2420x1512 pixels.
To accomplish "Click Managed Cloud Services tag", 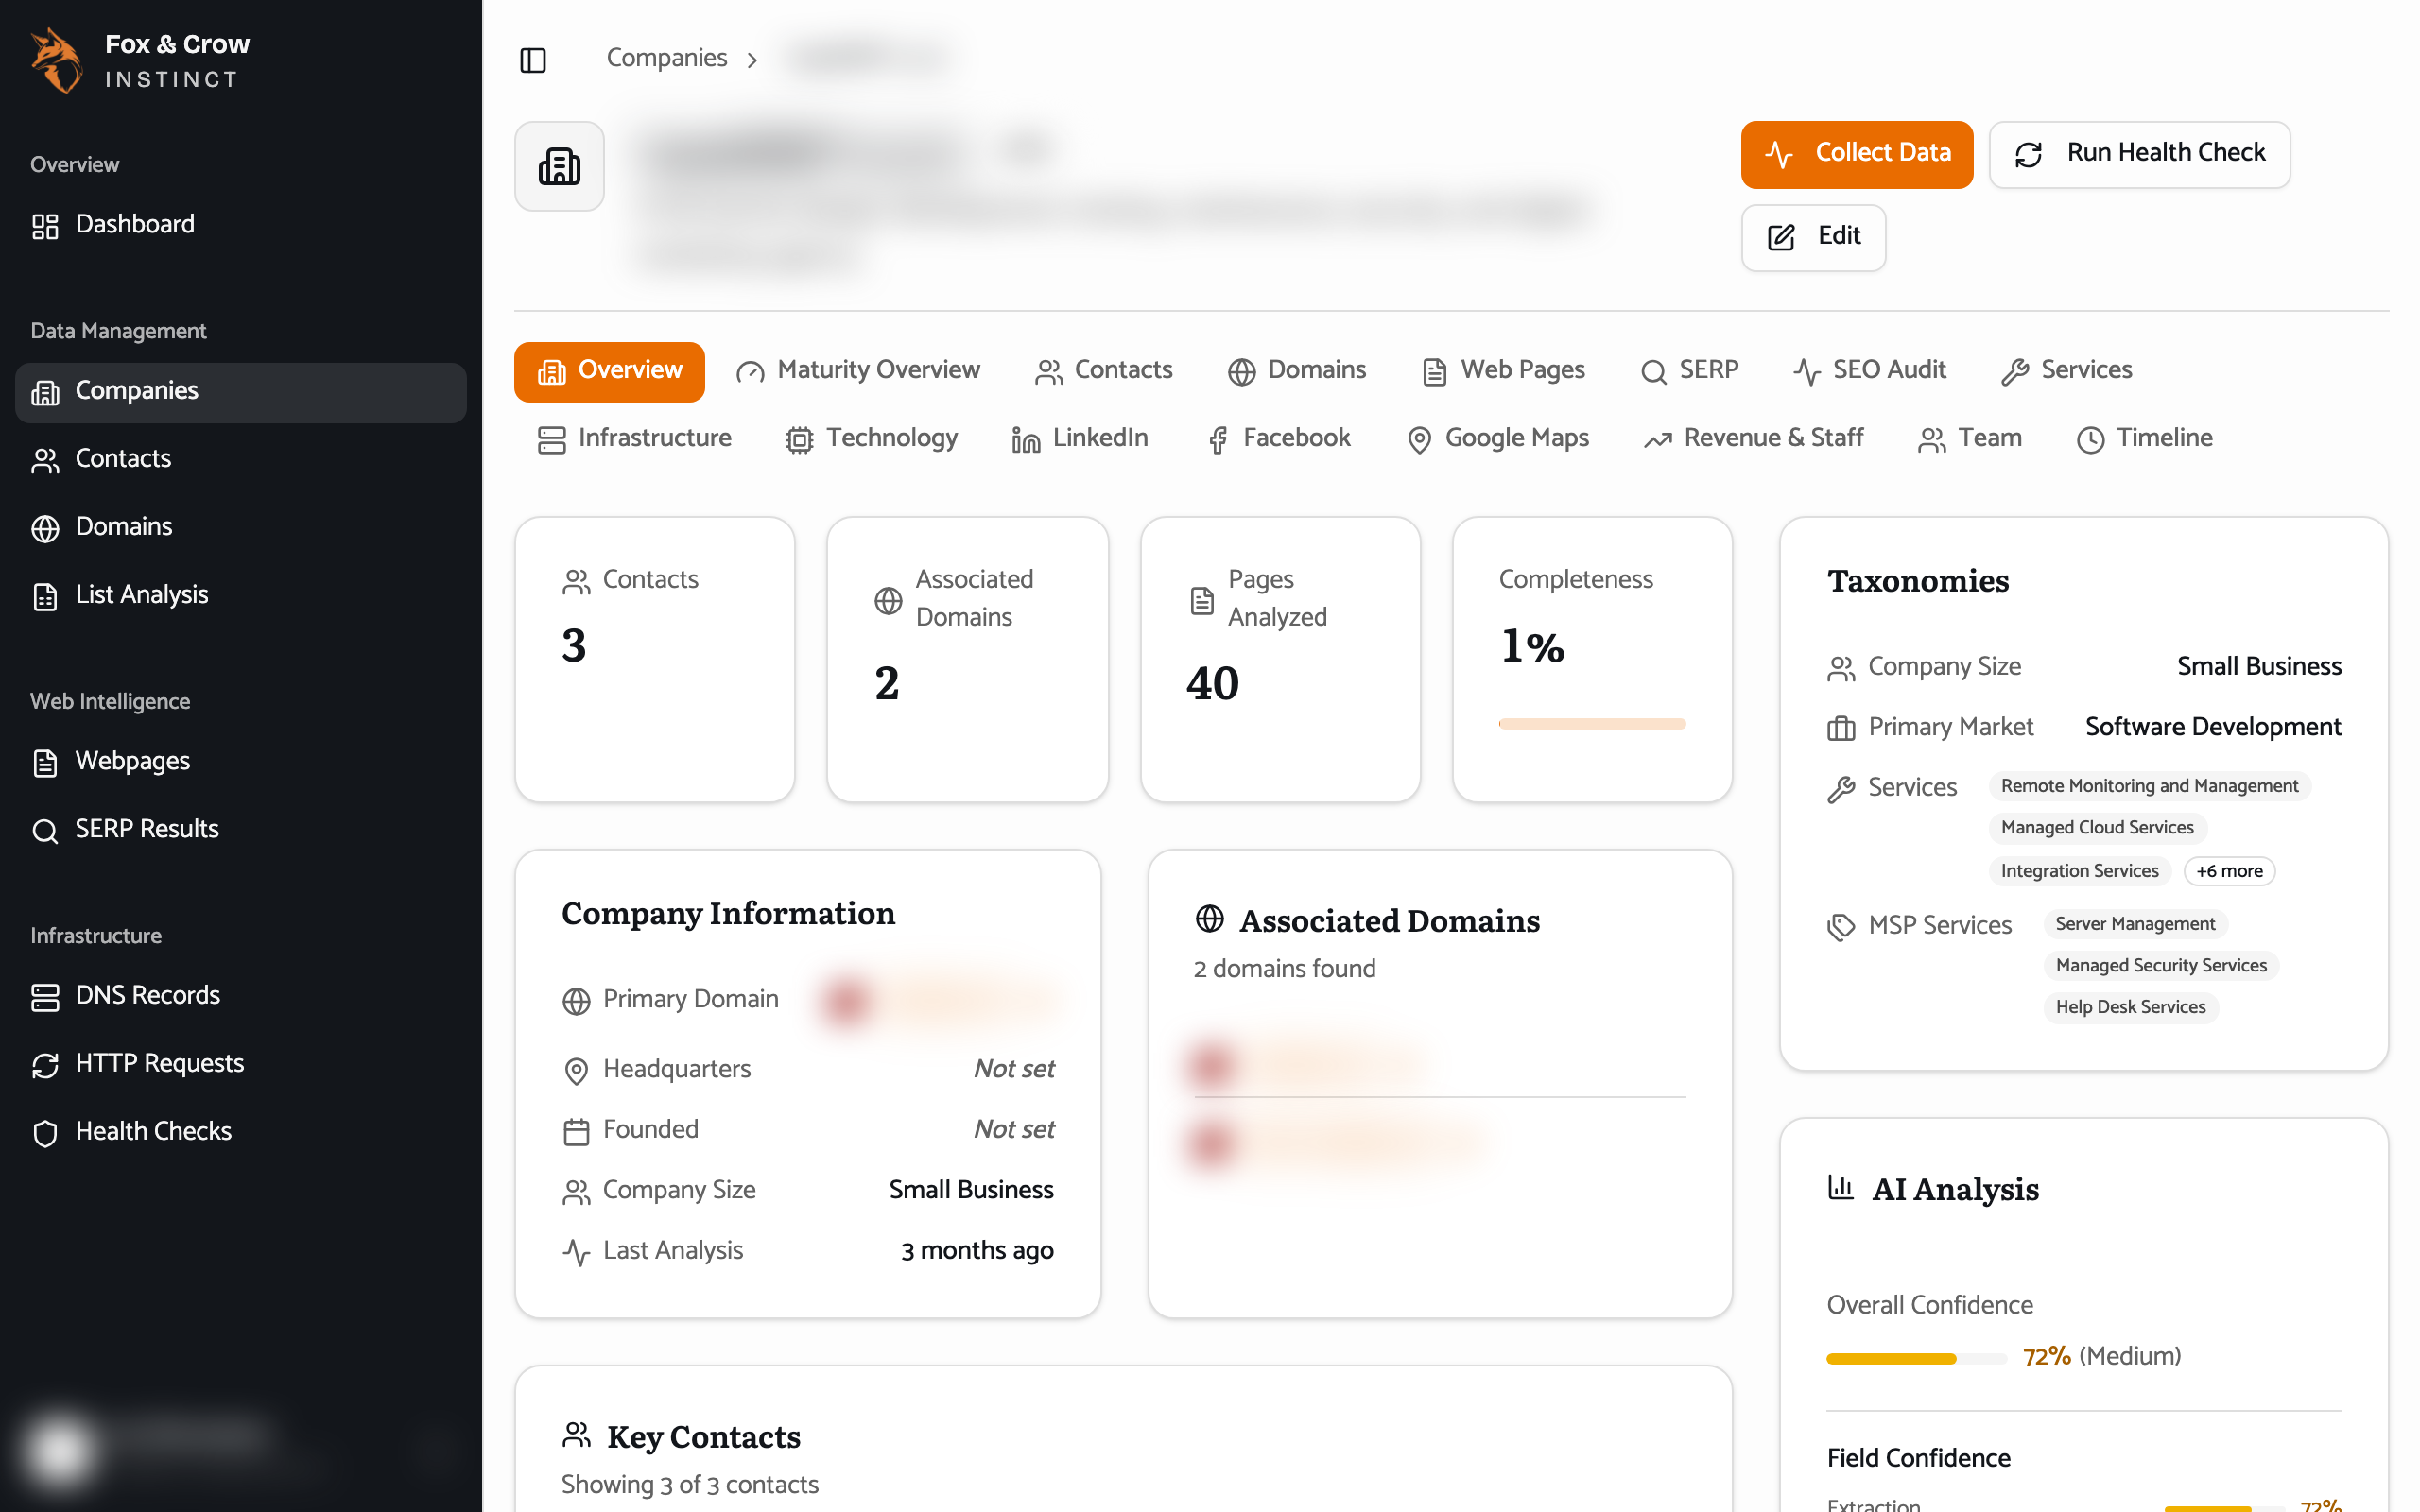I will pos(2097,828).
